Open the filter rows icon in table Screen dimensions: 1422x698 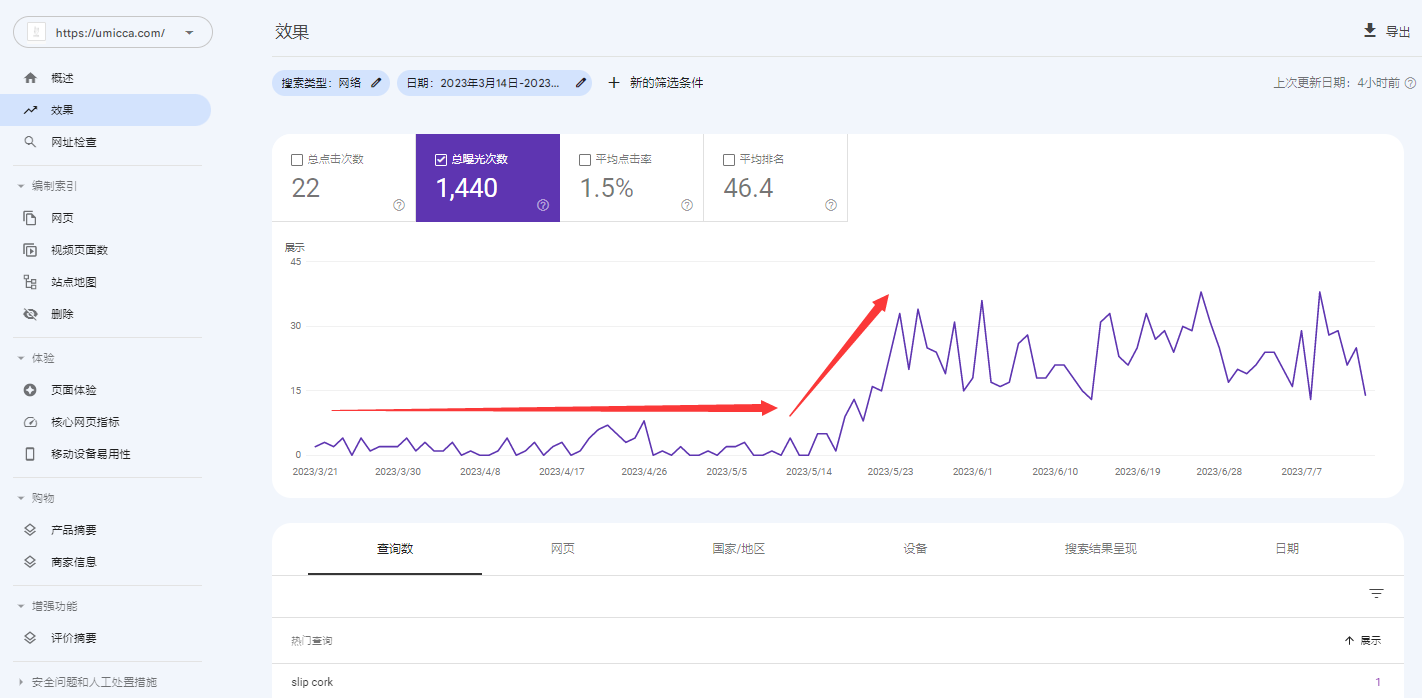[x=1376, y=594]
